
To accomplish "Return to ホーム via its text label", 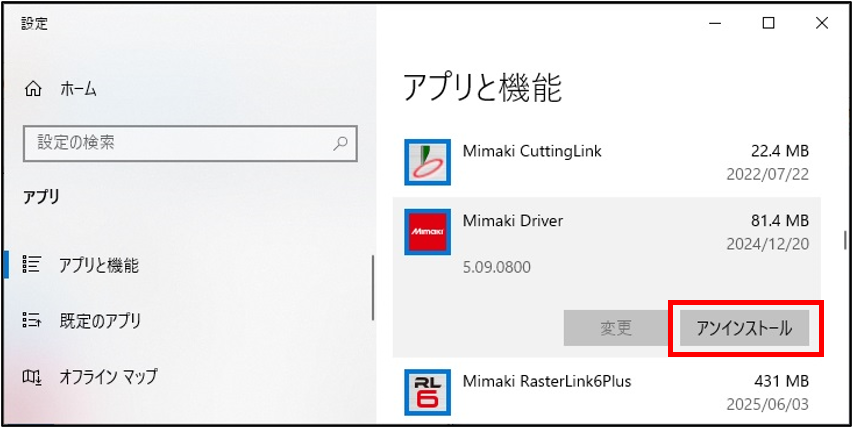I will click(x=78, y=89).
